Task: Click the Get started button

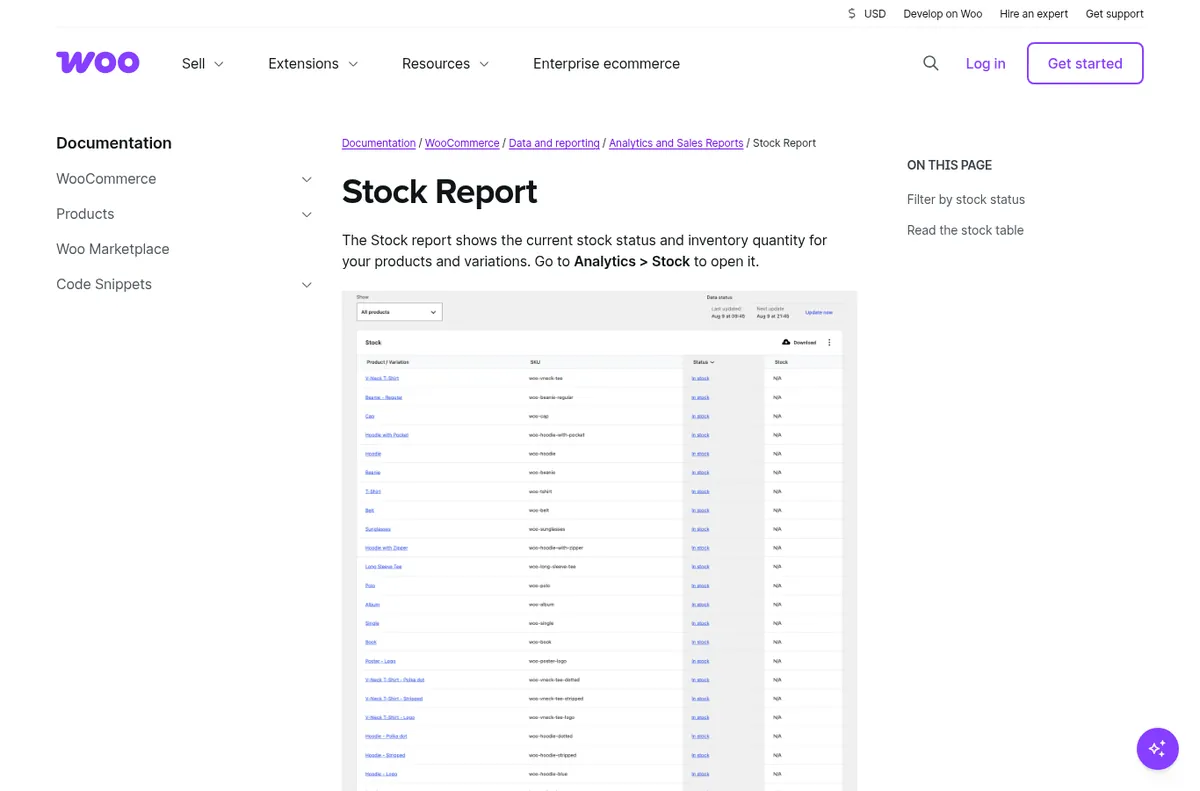Action: click(1085, 63)
